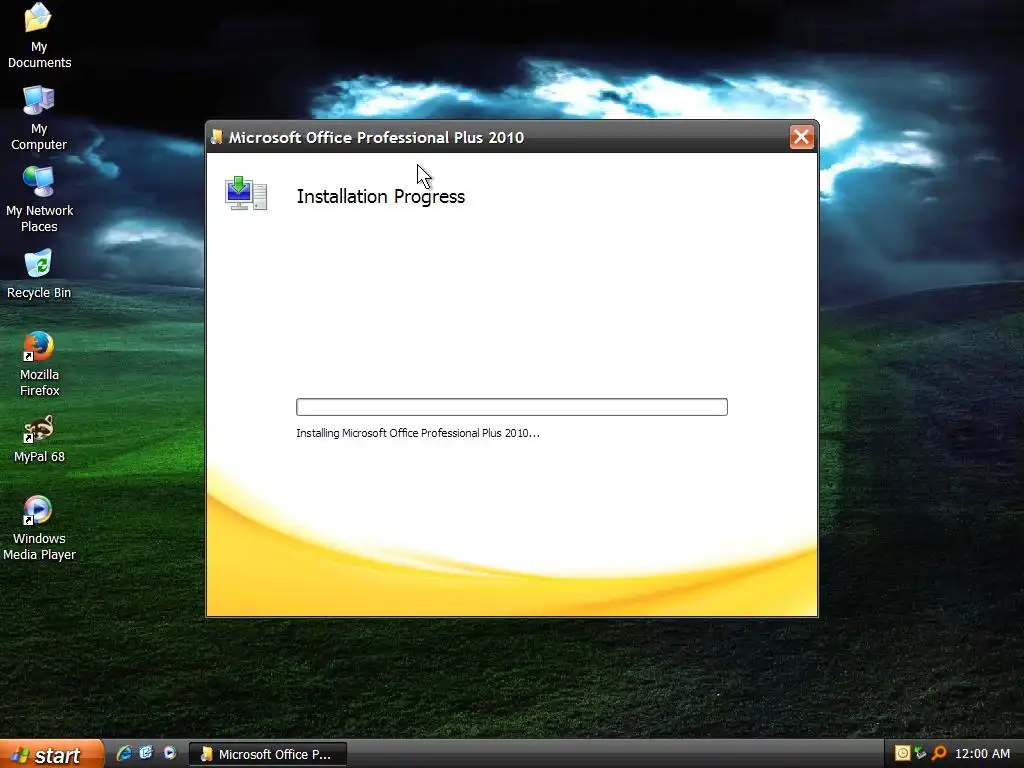
Task: Launch Mozilla Firefox from desktop
Action: coord(39,364)
